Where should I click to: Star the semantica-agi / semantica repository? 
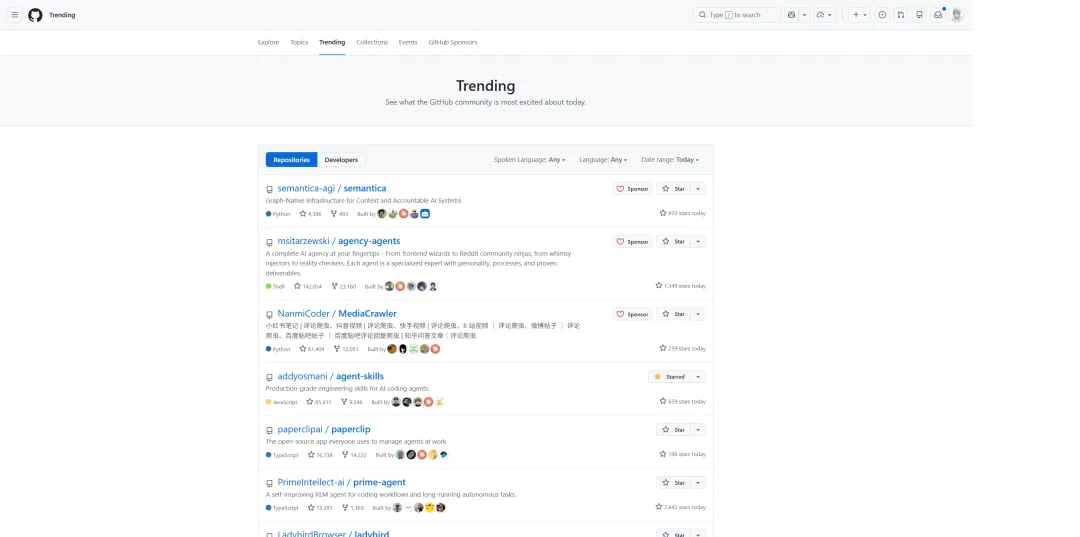(x=673, y=189)
